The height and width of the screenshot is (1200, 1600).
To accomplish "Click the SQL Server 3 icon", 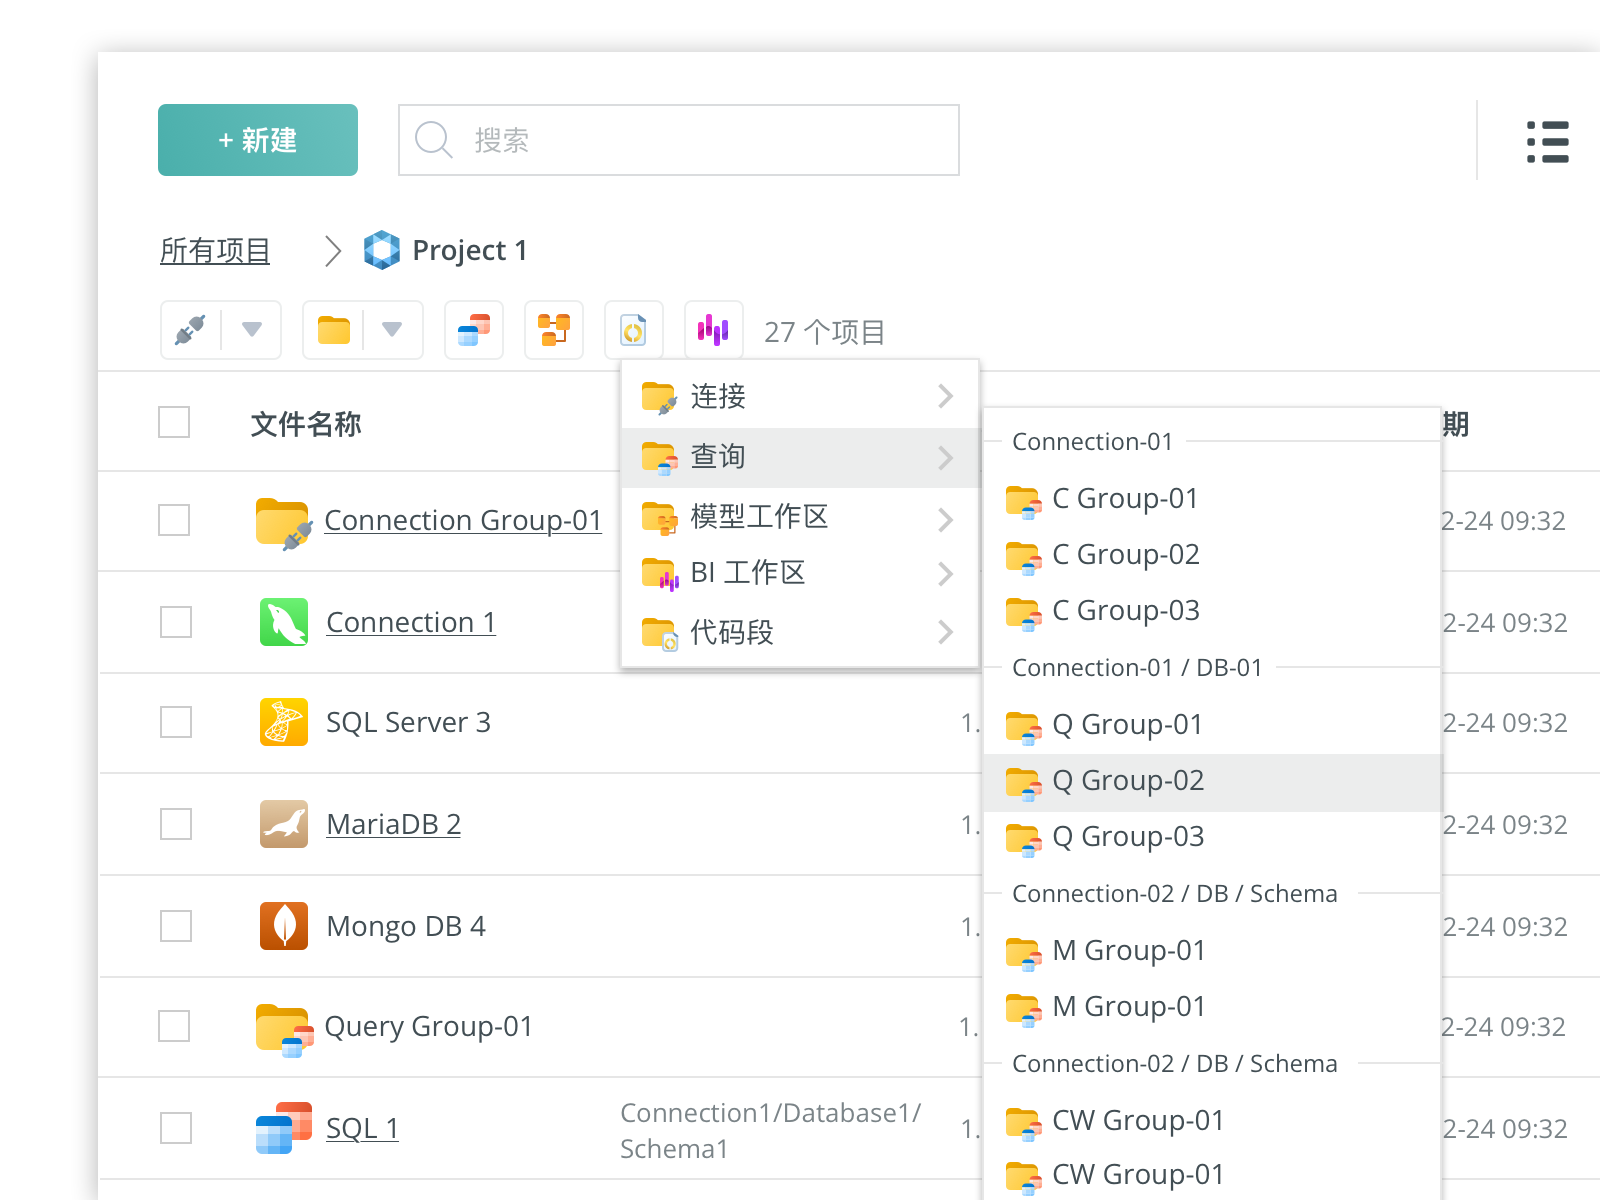I will pos(284,722).
